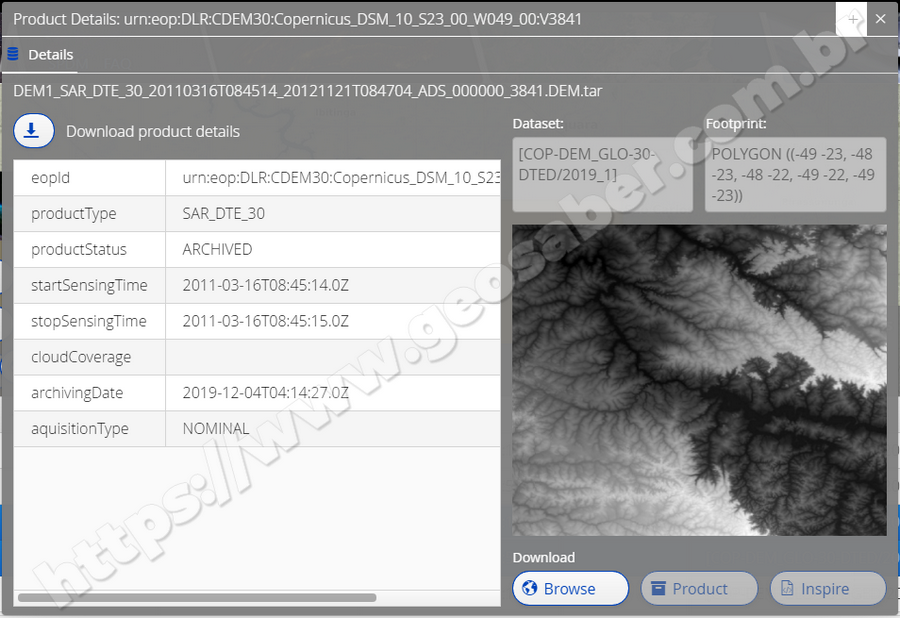
Task: Select the 2019-12-04T04:14:27.0Z value
Action: (266, 393)
